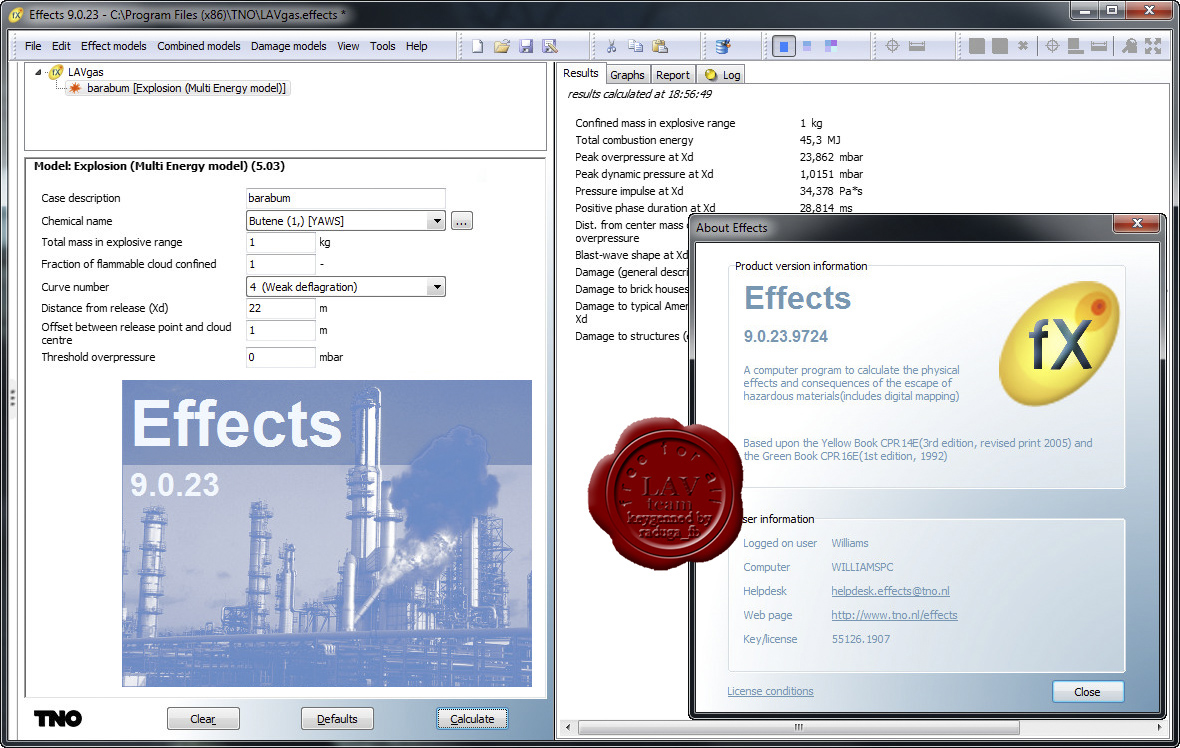Click the grey layer-stack toolbar icon

pyautogui.click(x=1075, y=47)
